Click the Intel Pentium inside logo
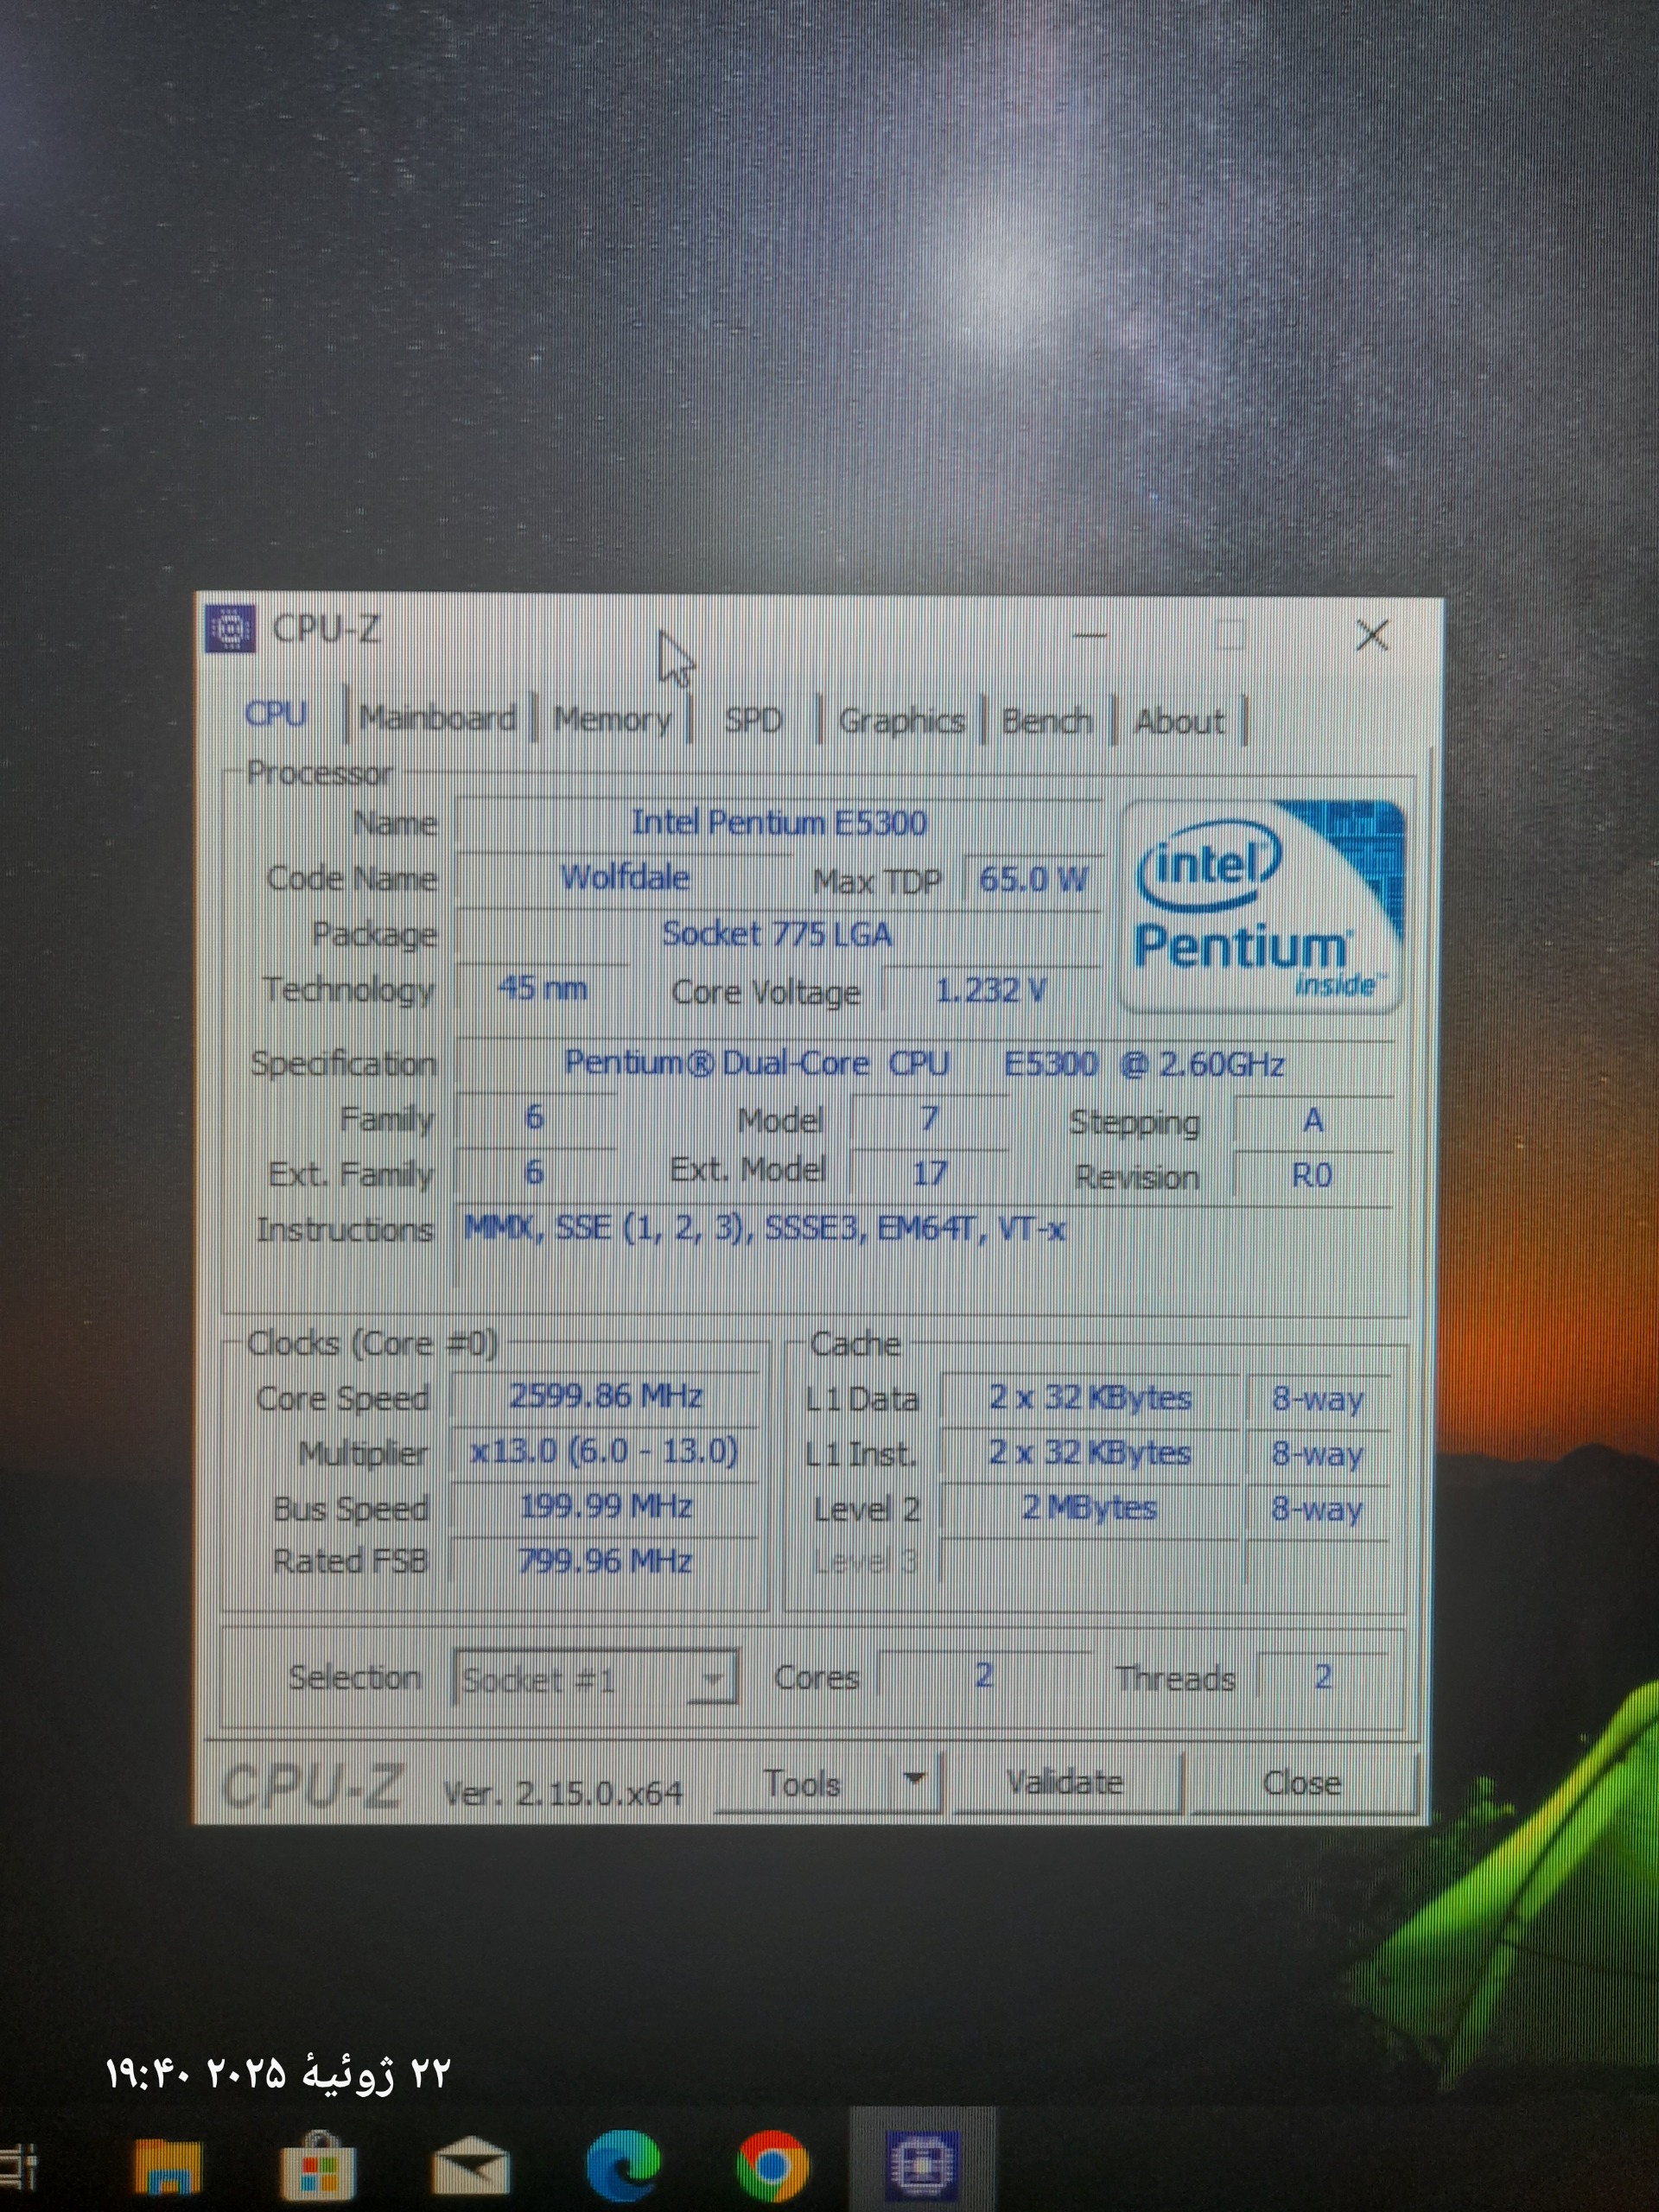 tap(1262, 906)
